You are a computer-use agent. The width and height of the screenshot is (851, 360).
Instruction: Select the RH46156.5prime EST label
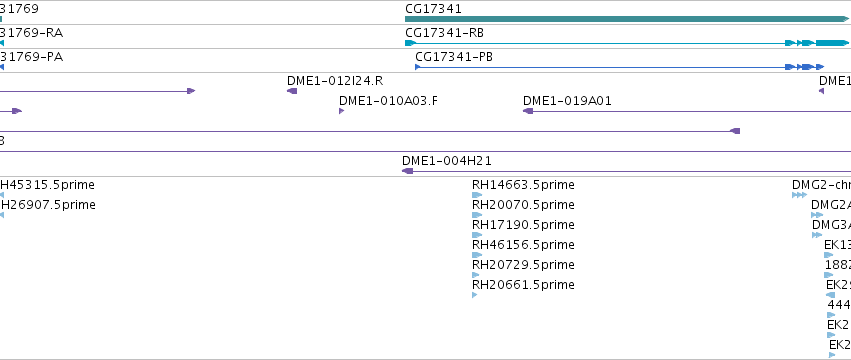[523, 245]
